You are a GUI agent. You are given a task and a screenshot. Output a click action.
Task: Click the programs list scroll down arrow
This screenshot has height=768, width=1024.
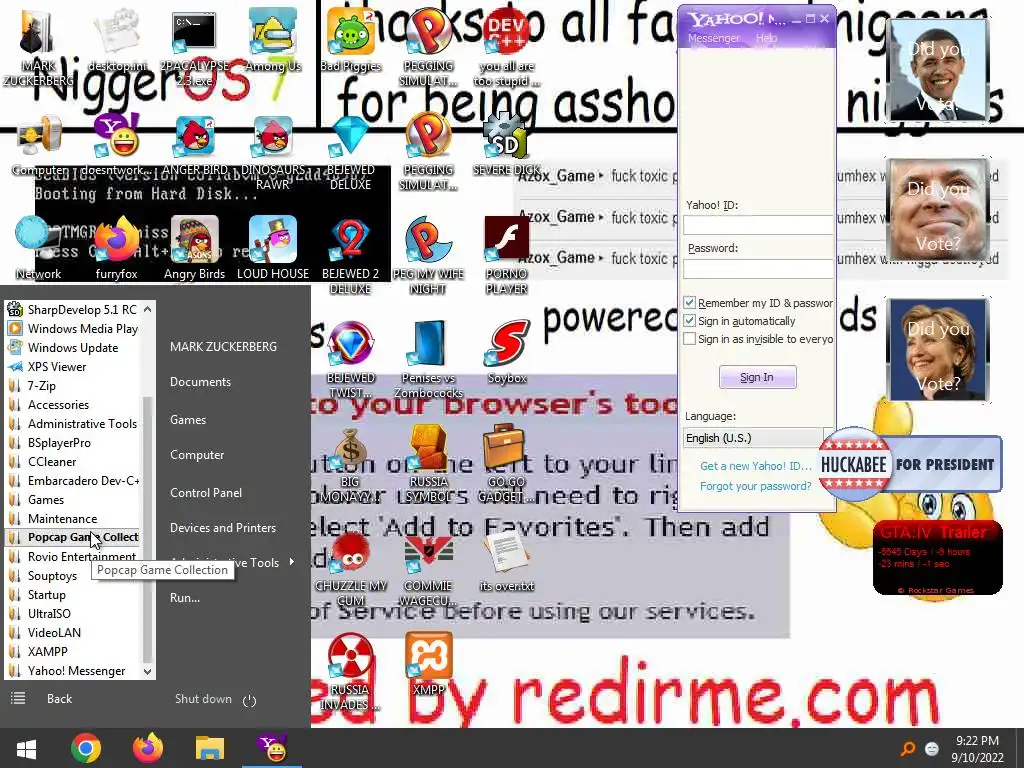[148, 671]
